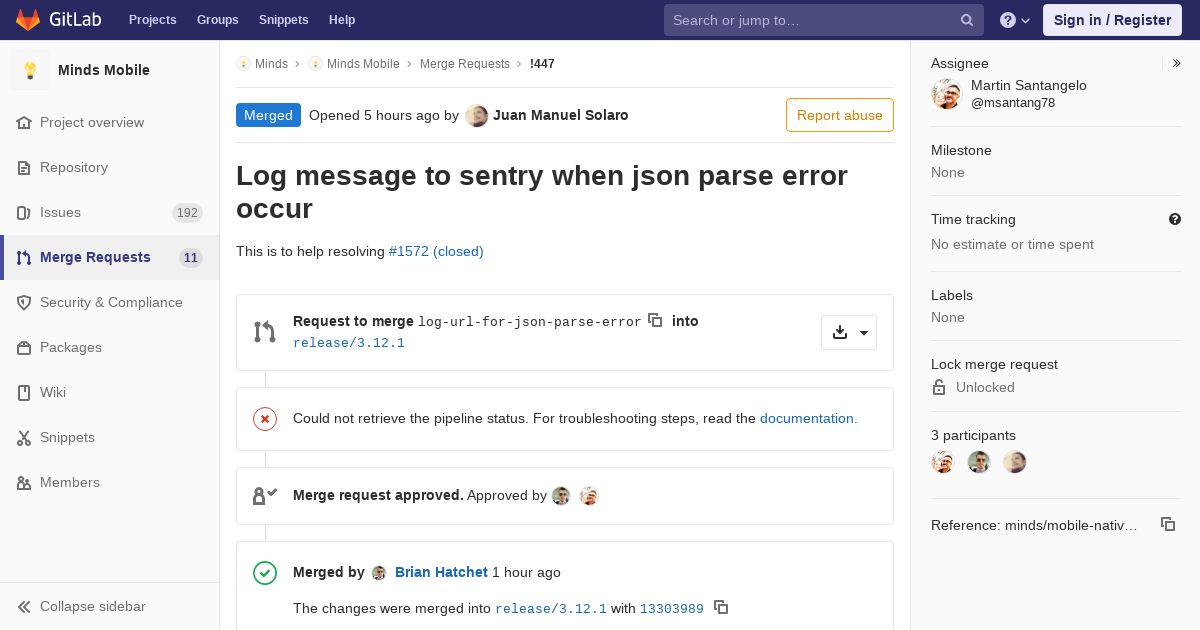Screen dimensions: 1200x630
Task: Open the help question-mark dropdown
Action: (x=1015, y=20)
